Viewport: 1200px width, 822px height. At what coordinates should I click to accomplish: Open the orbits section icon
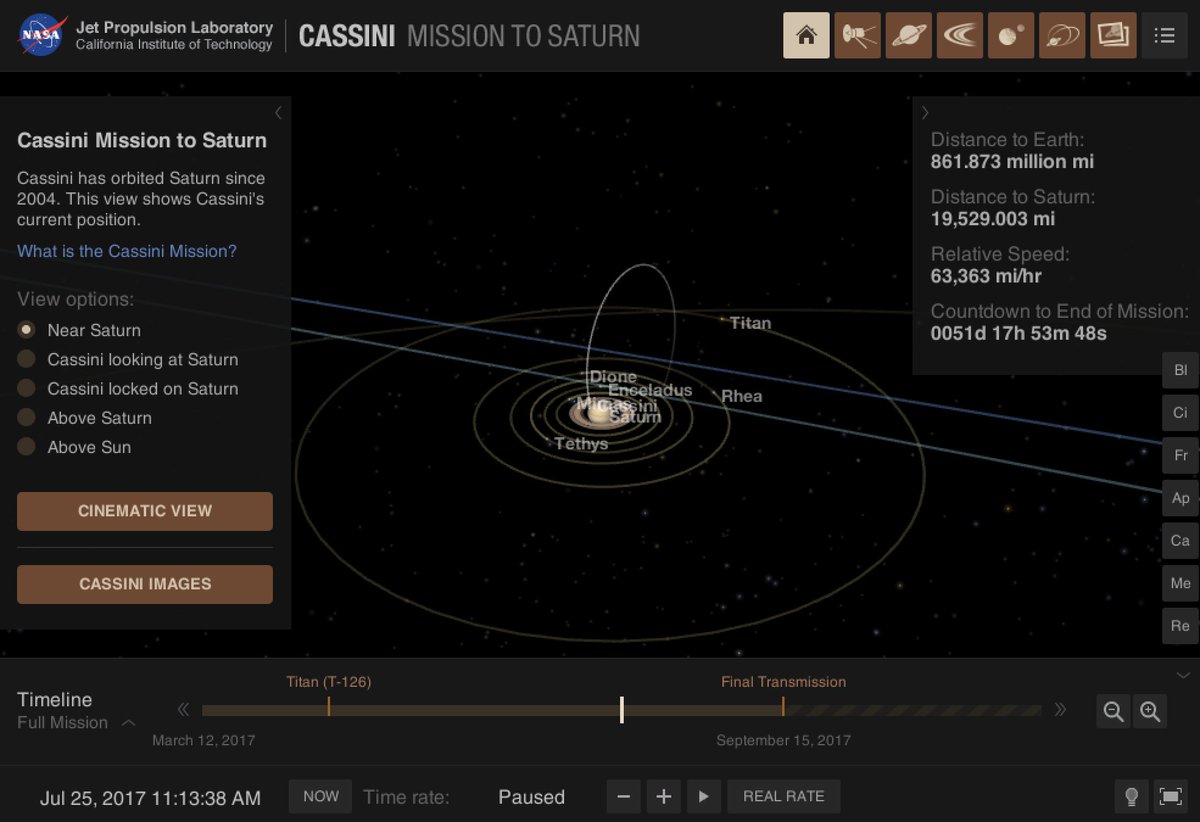point(1062,36)
